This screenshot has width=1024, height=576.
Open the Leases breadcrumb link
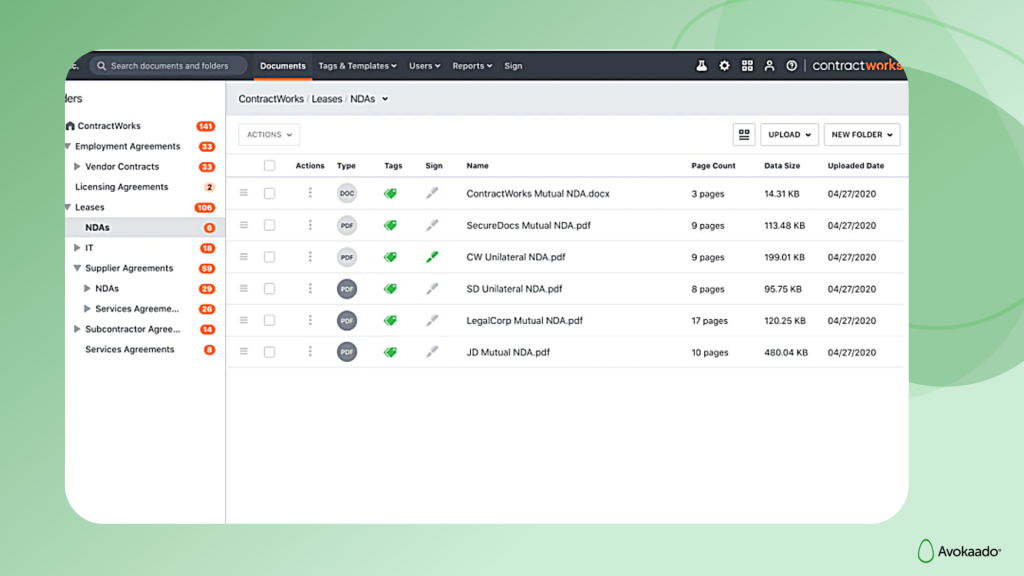326,99
